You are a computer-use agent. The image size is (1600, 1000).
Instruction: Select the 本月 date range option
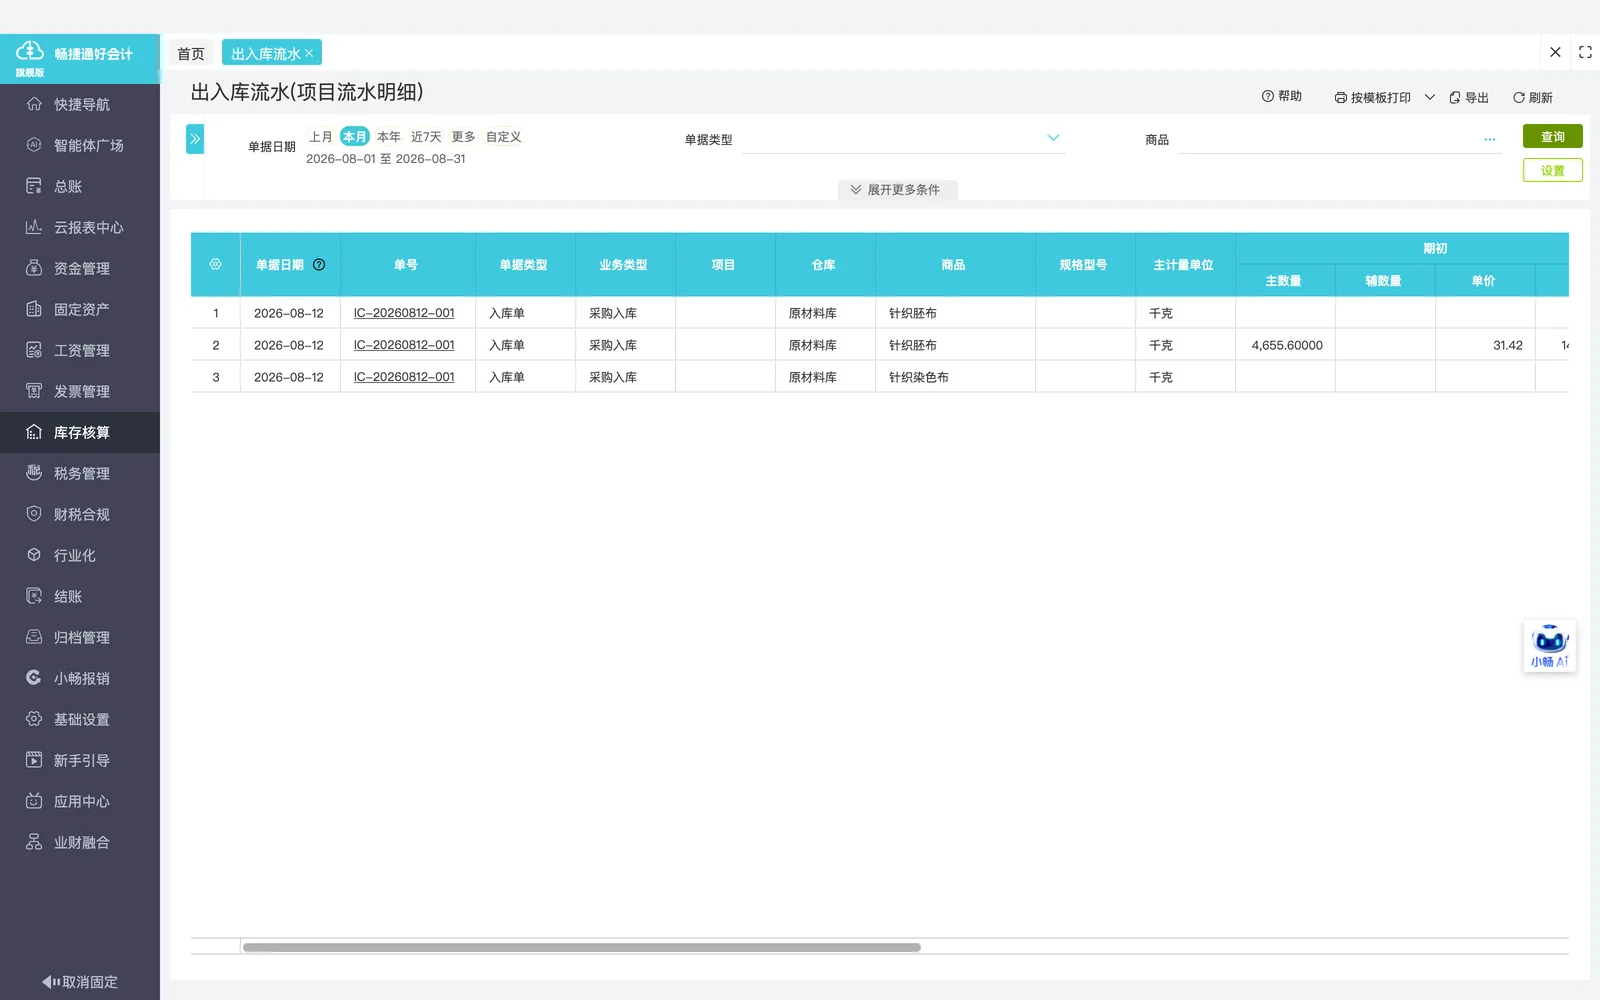pyautogui.click(x=355, y=137)
